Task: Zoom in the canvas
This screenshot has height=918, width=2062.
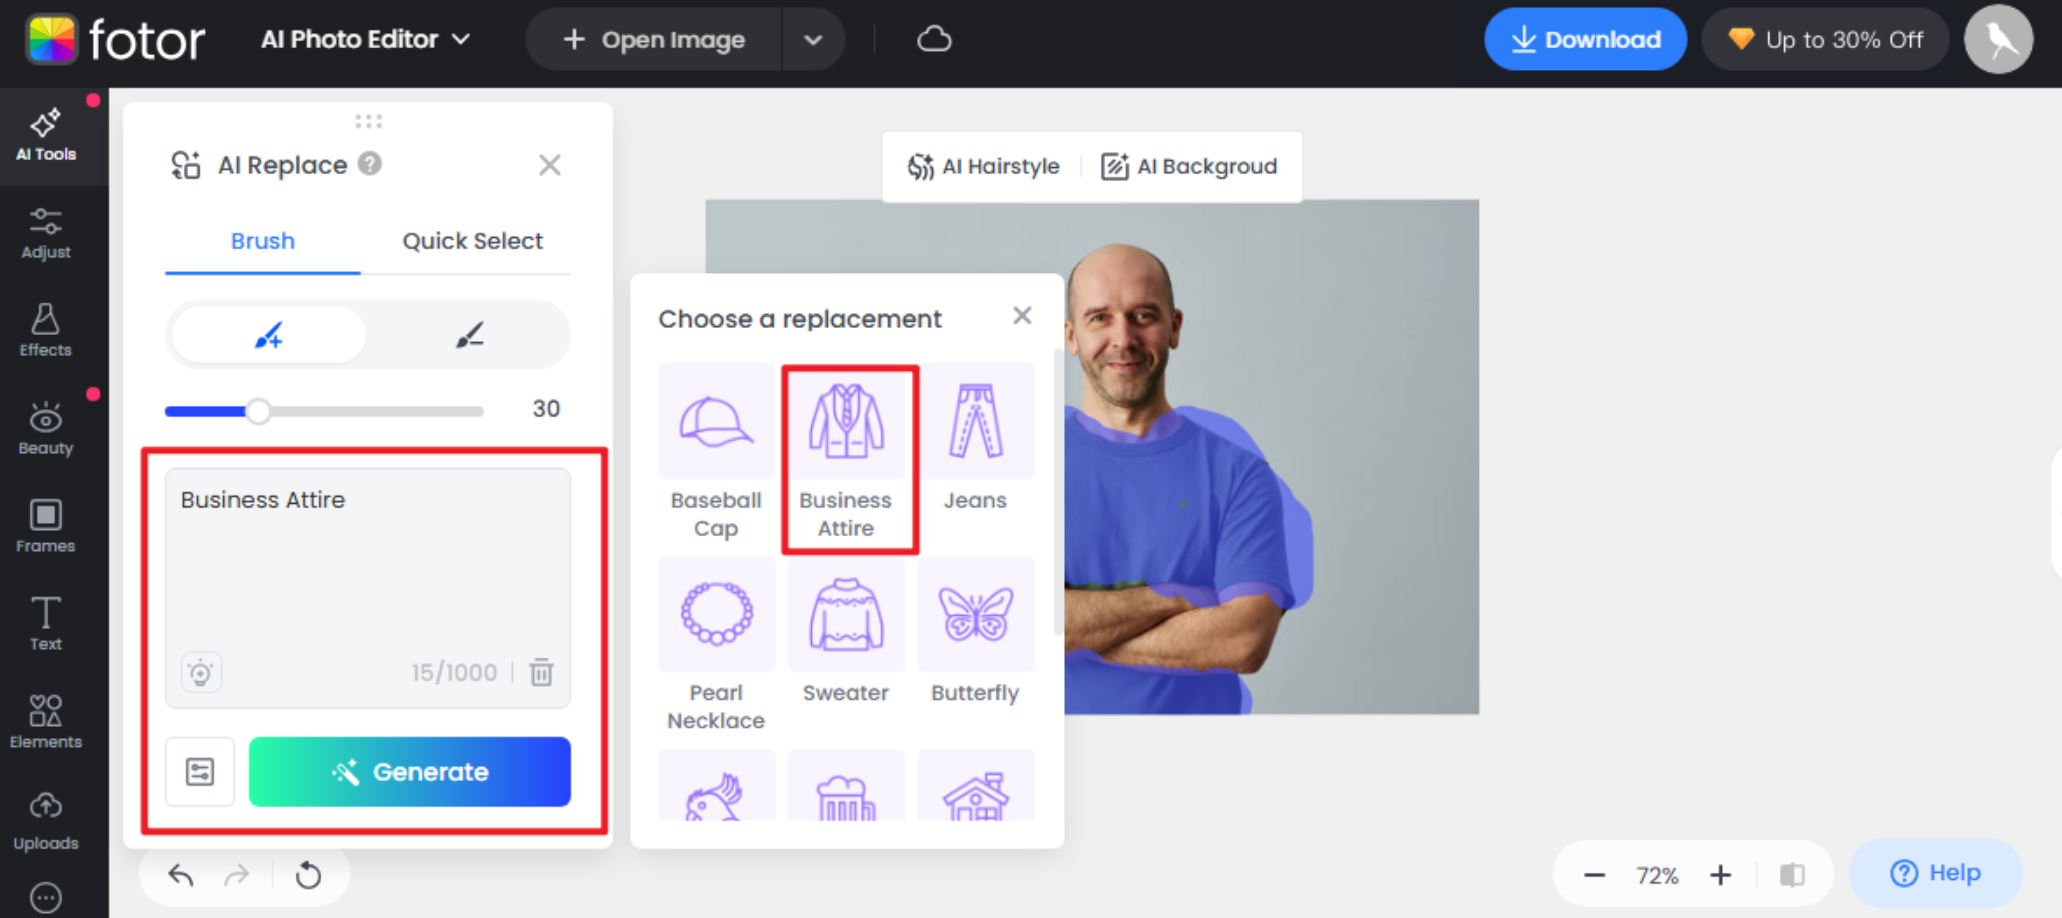Action: pos(1720,876)
